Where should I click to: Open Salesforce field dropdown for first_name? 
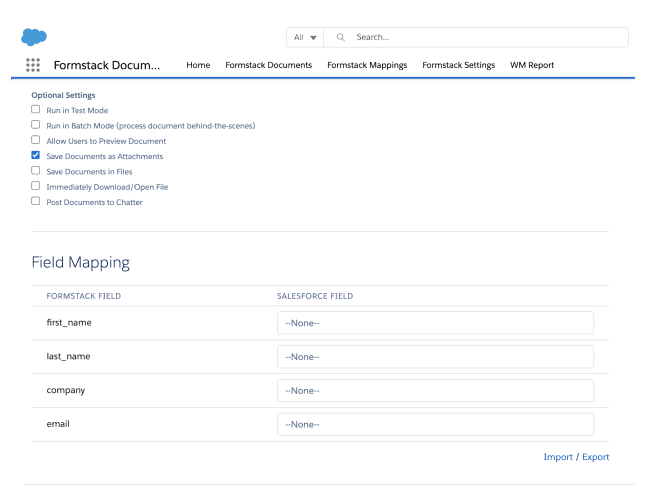click(x=435, y=323)
